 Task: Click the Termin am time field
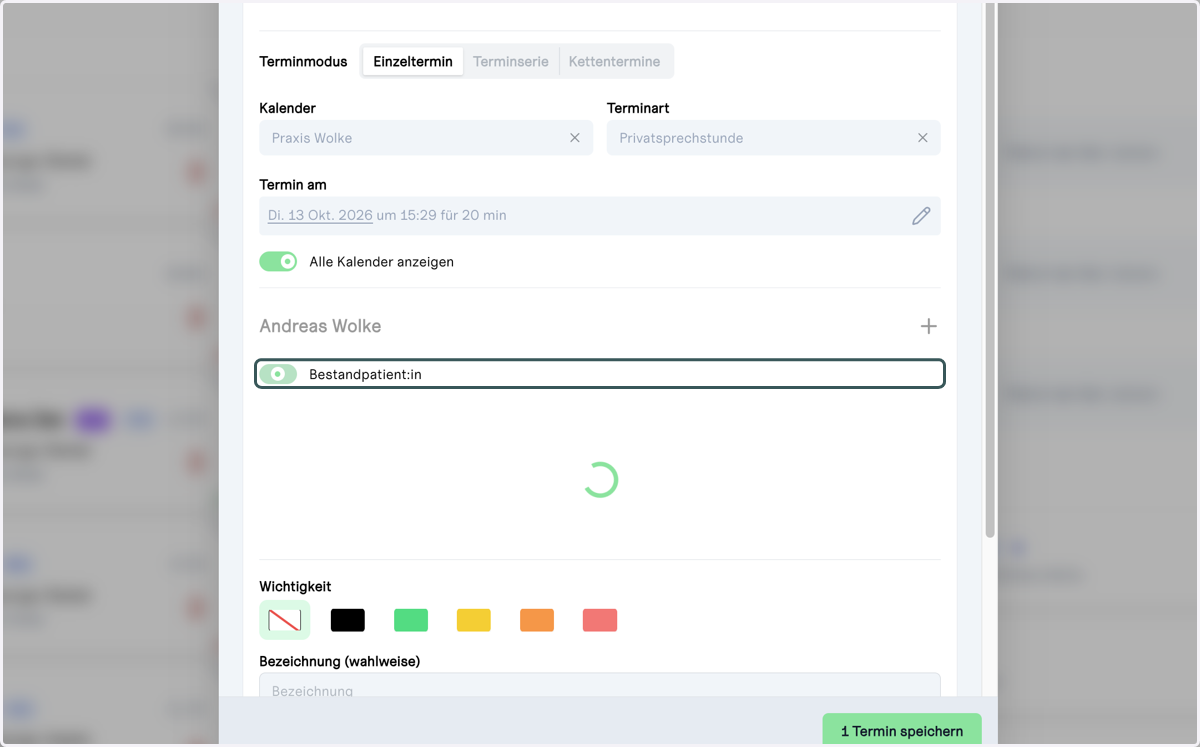click(600, 216)
